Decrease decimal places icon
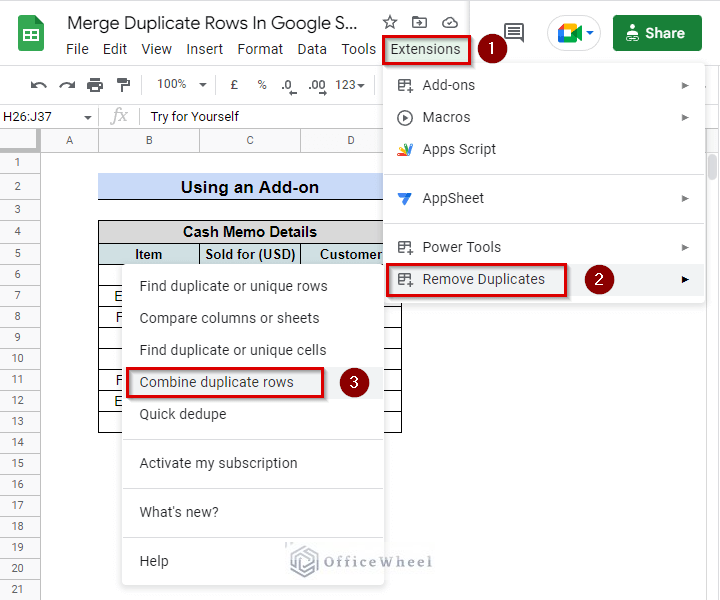 tap(289, 86)
